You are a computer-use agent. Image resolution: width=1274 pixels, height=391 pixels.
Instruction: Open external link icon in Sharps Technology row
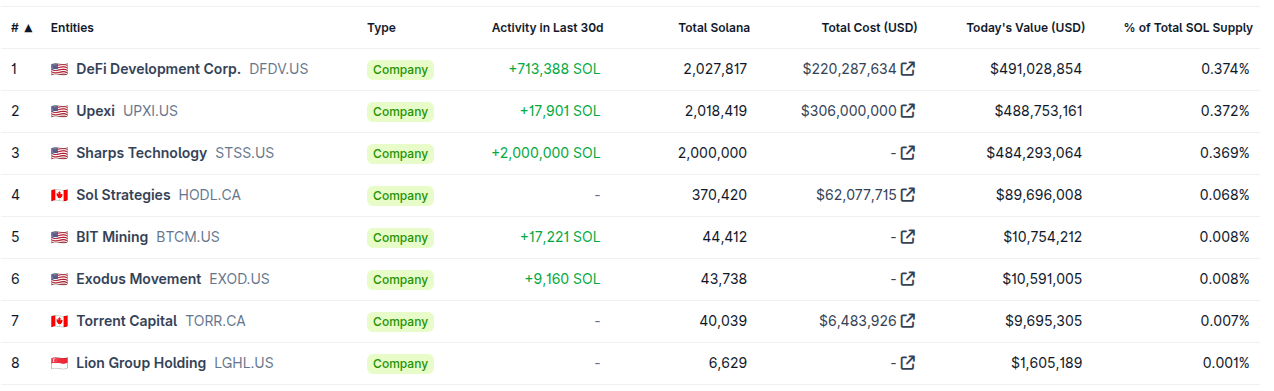[908, 153]
